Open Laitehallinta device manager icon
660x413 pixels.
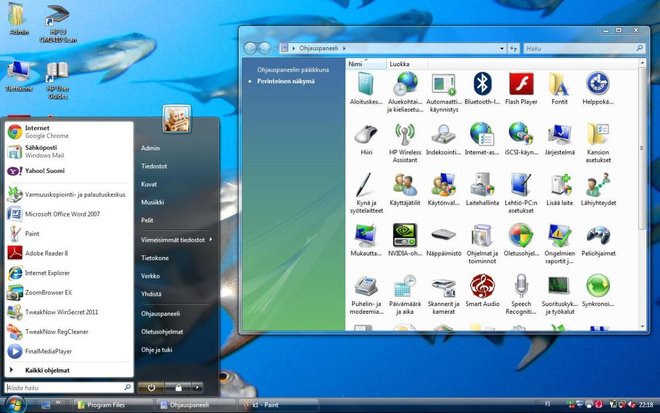click(x=482, y=185)
